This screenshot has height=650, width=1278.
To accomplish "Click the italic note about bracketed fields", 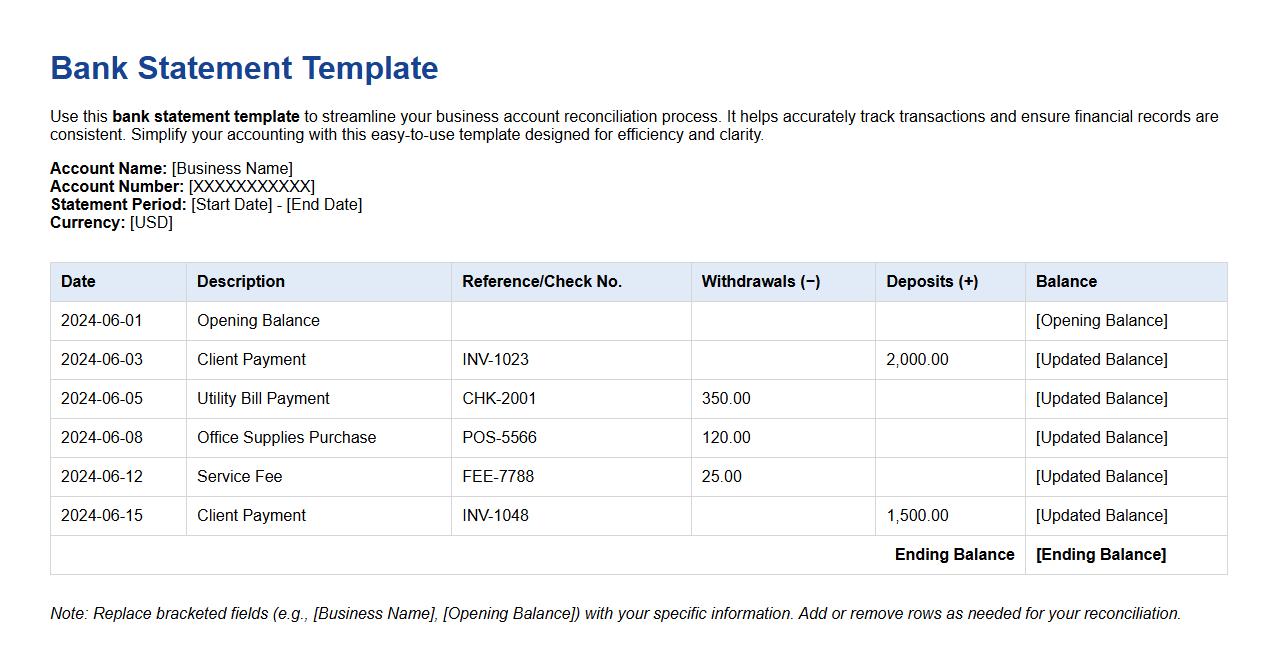I will [616, 613].
